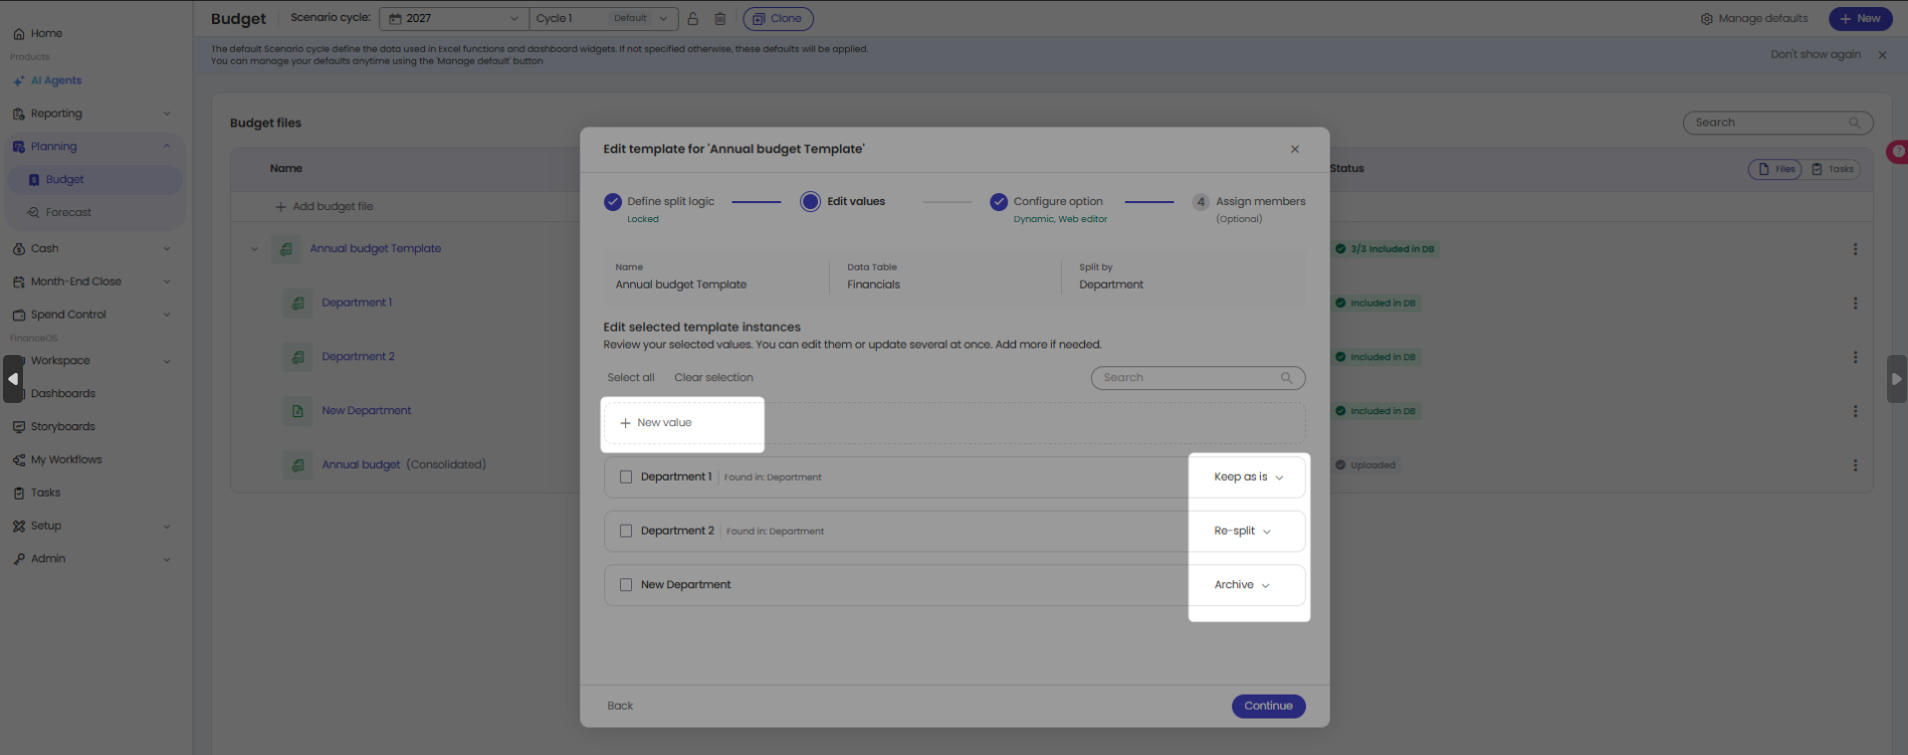1908x755 pixels.
Task: Click the left-edge sidebar collapse arrow
Action: click(x=12, y=379)
